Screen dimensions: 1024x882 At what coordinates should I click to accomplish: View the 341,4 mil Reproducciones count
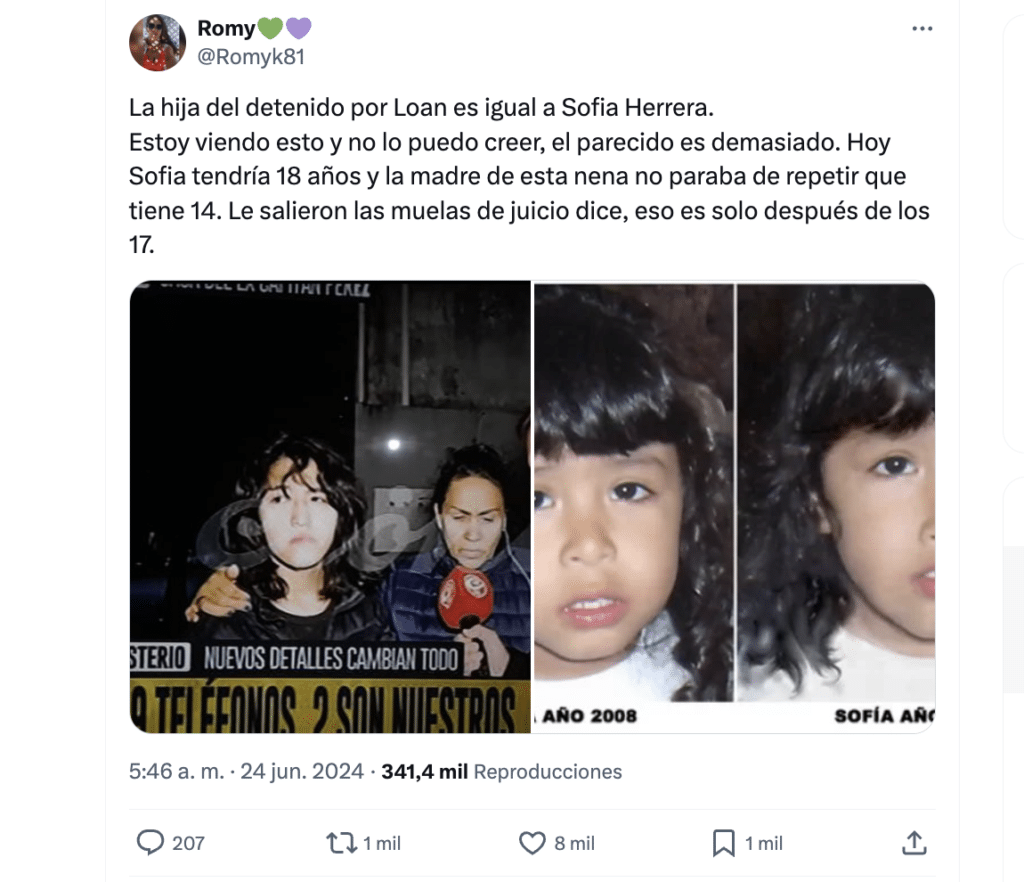tap(502, 772)
